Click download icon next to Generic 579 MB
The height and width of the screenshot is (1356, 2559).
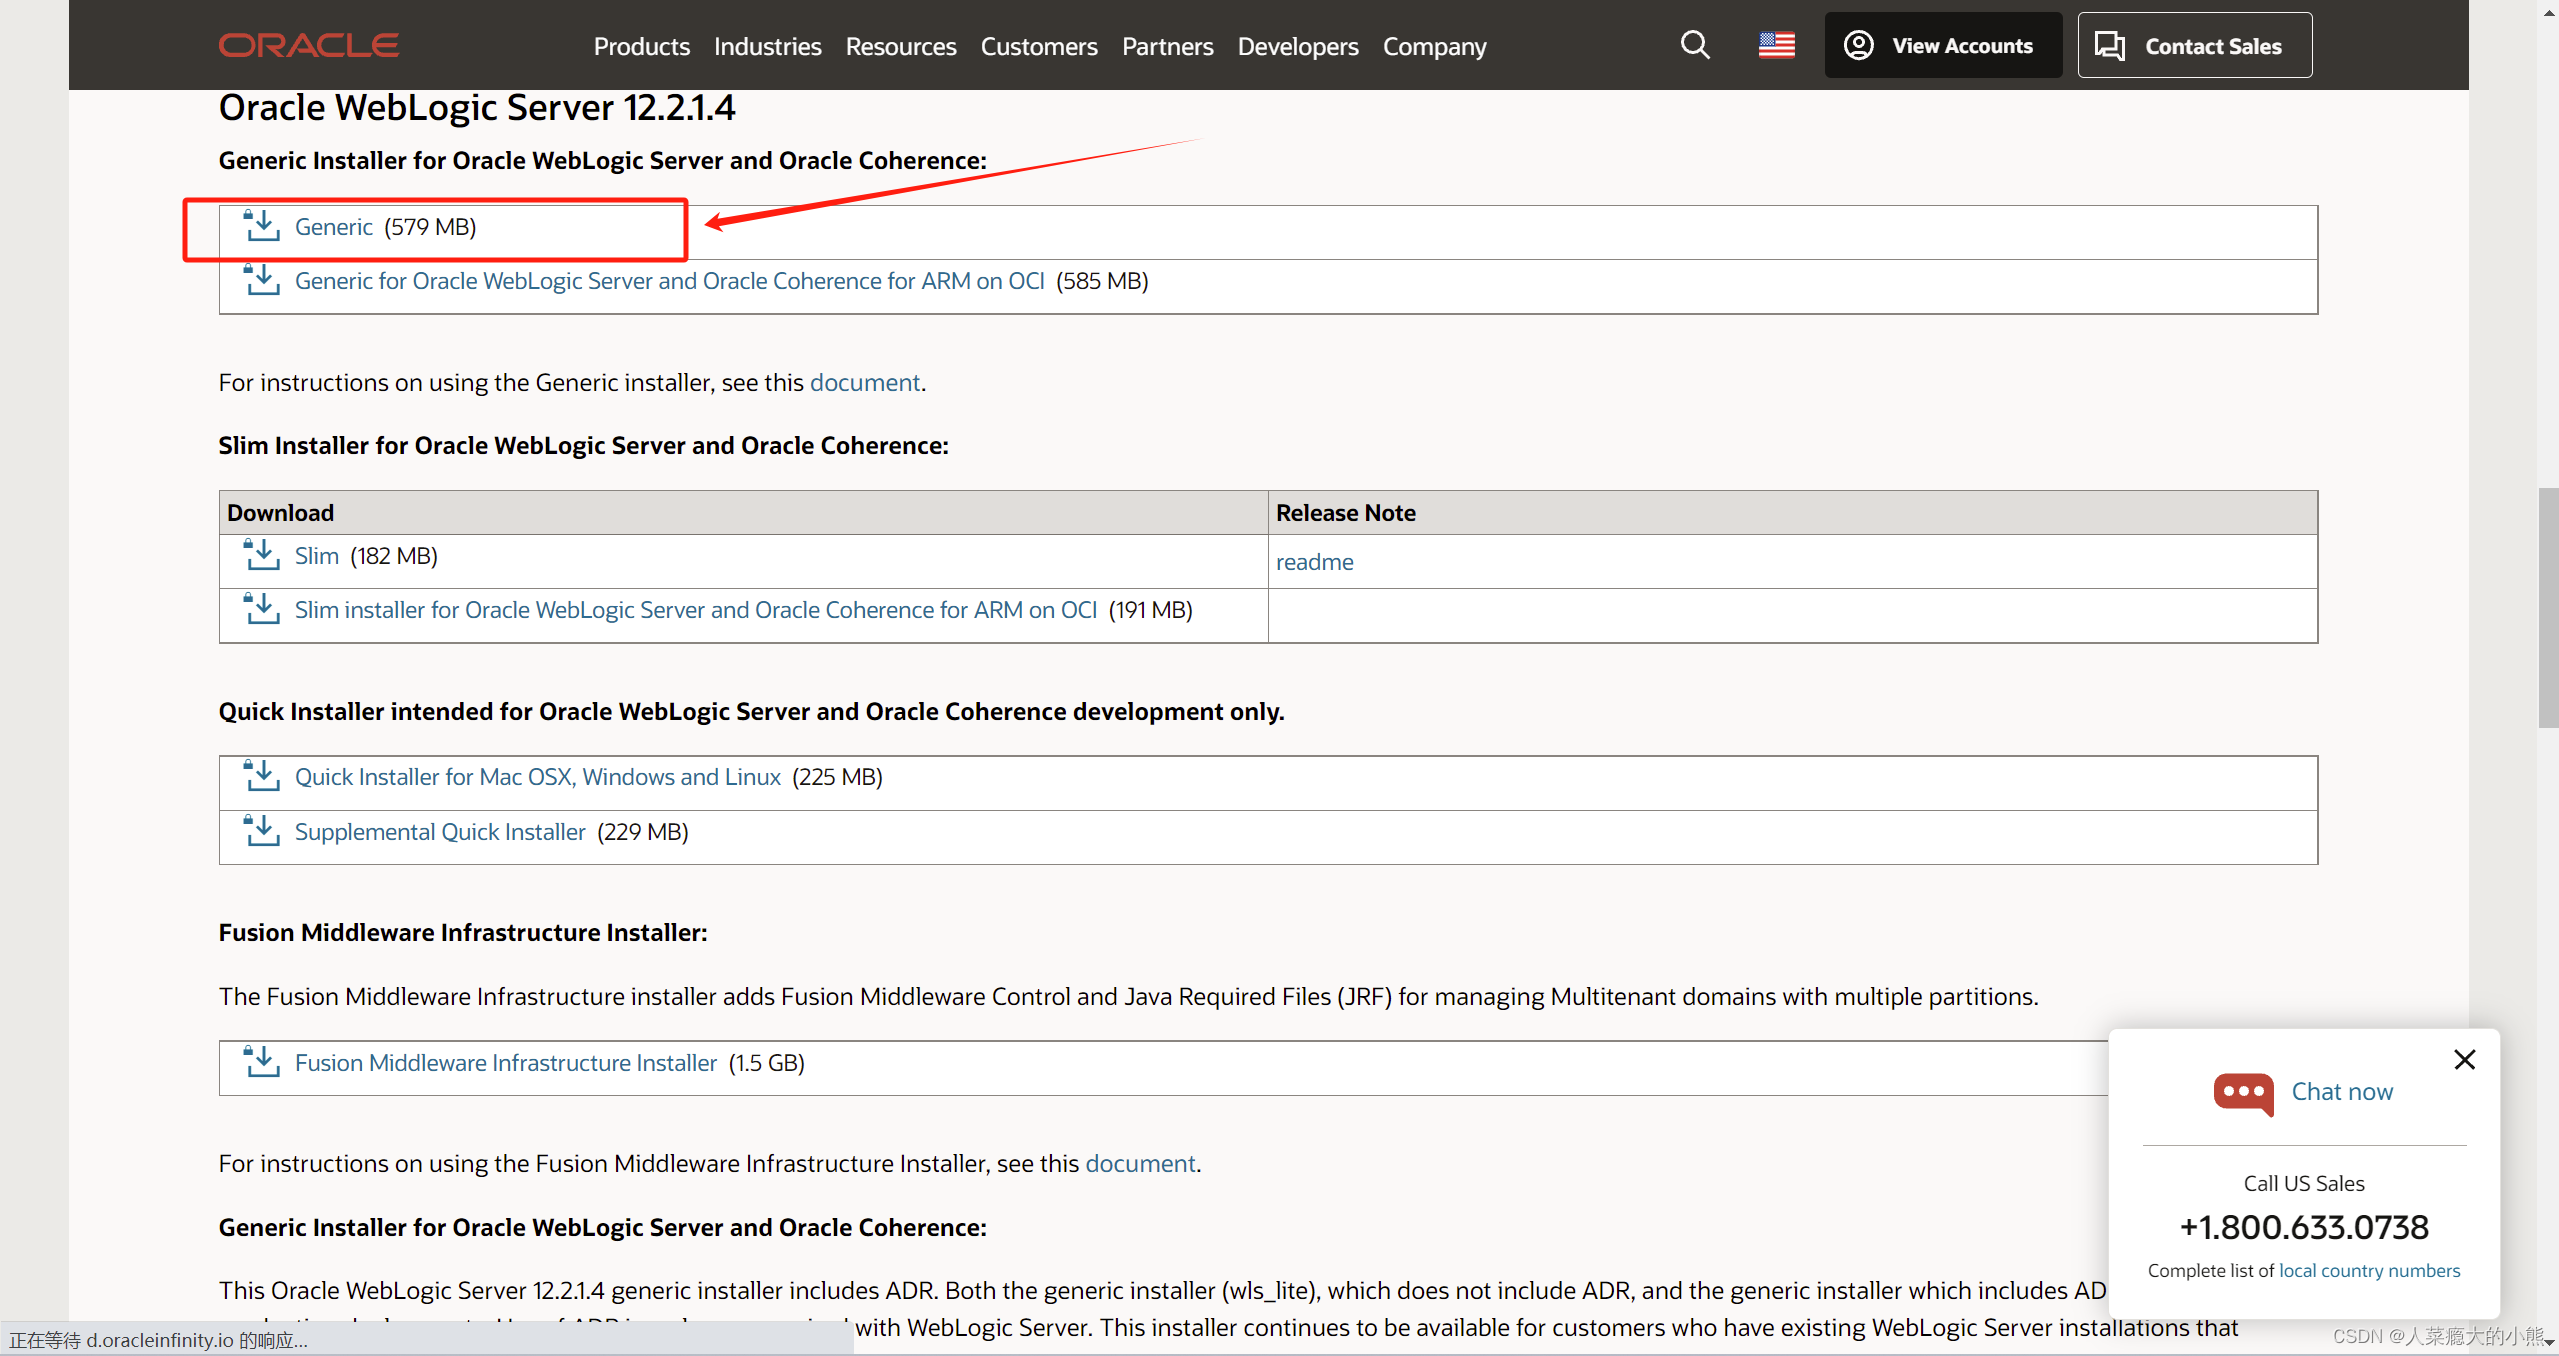click(x=262, y=226)
